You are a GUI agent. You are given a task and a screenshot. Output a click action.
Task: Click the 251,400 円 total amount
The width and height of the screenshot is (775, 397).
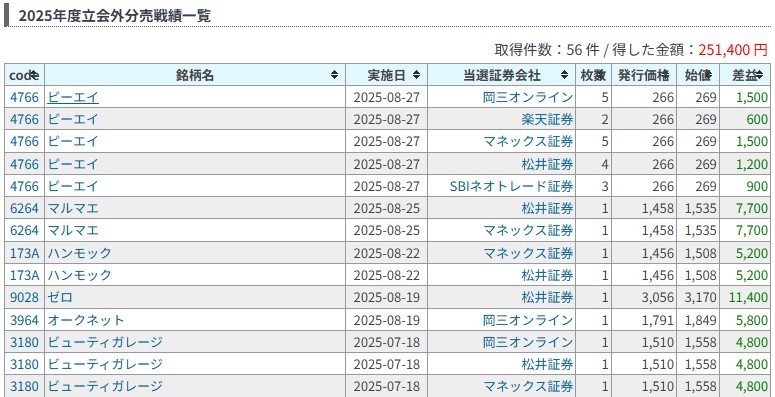733,50
